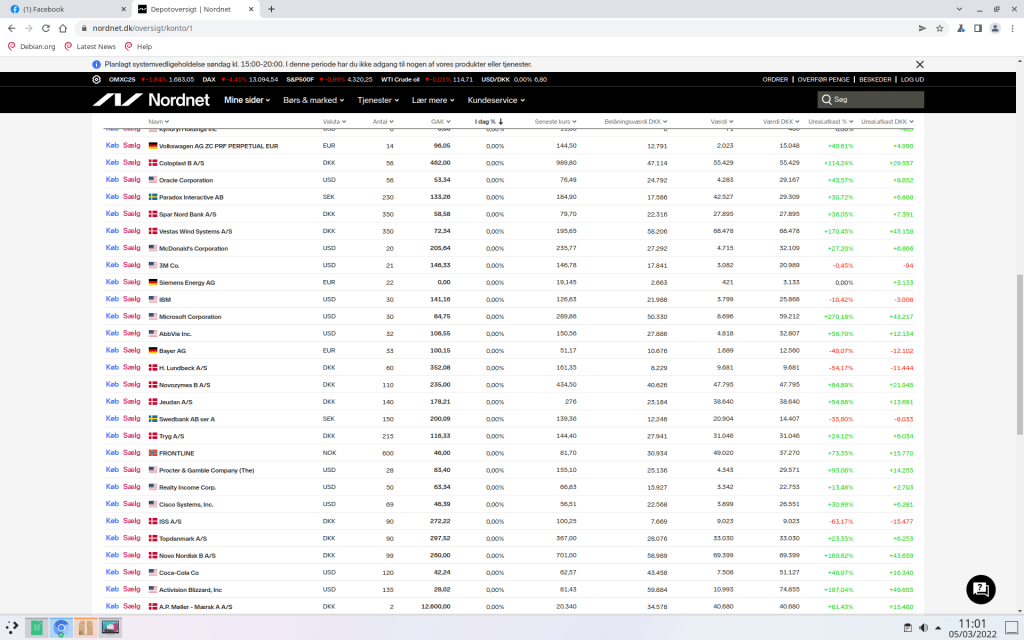The height and width of the screenshot is (640, 1024).
Task: Open the live chat support bubble
Action: pyautogui.click(x=981, y=589)
